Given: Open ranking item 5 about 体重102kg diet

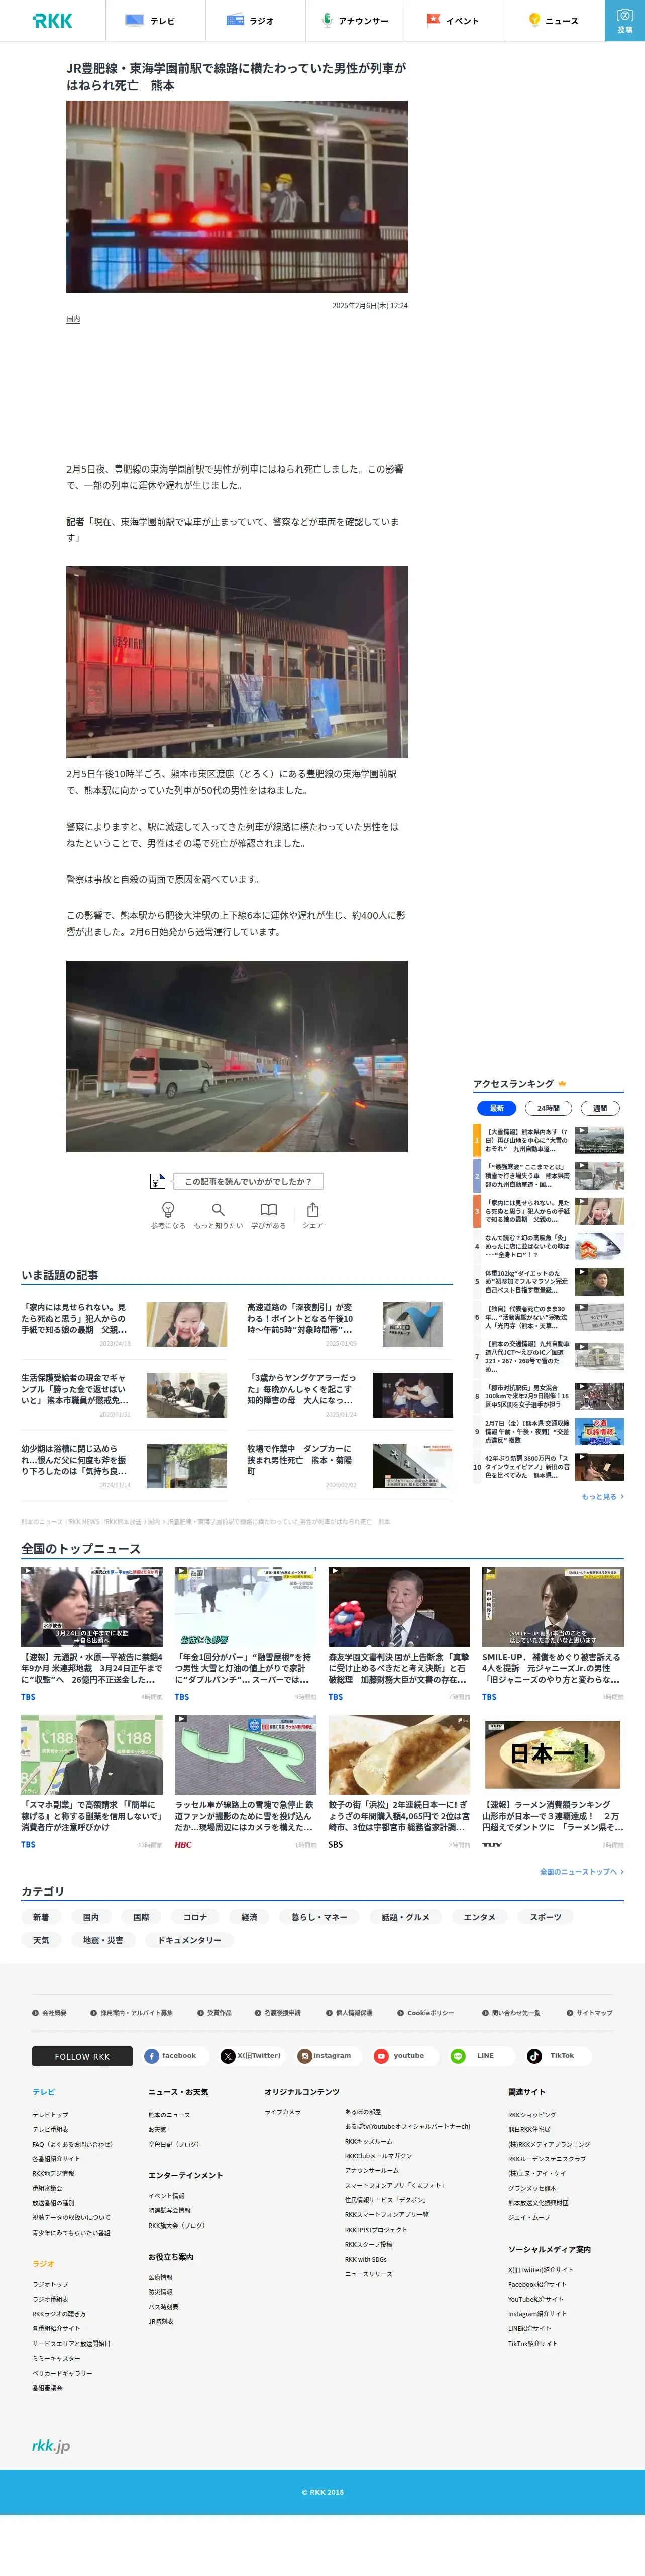Looking at the screenshot, I should coord(548,1281).
